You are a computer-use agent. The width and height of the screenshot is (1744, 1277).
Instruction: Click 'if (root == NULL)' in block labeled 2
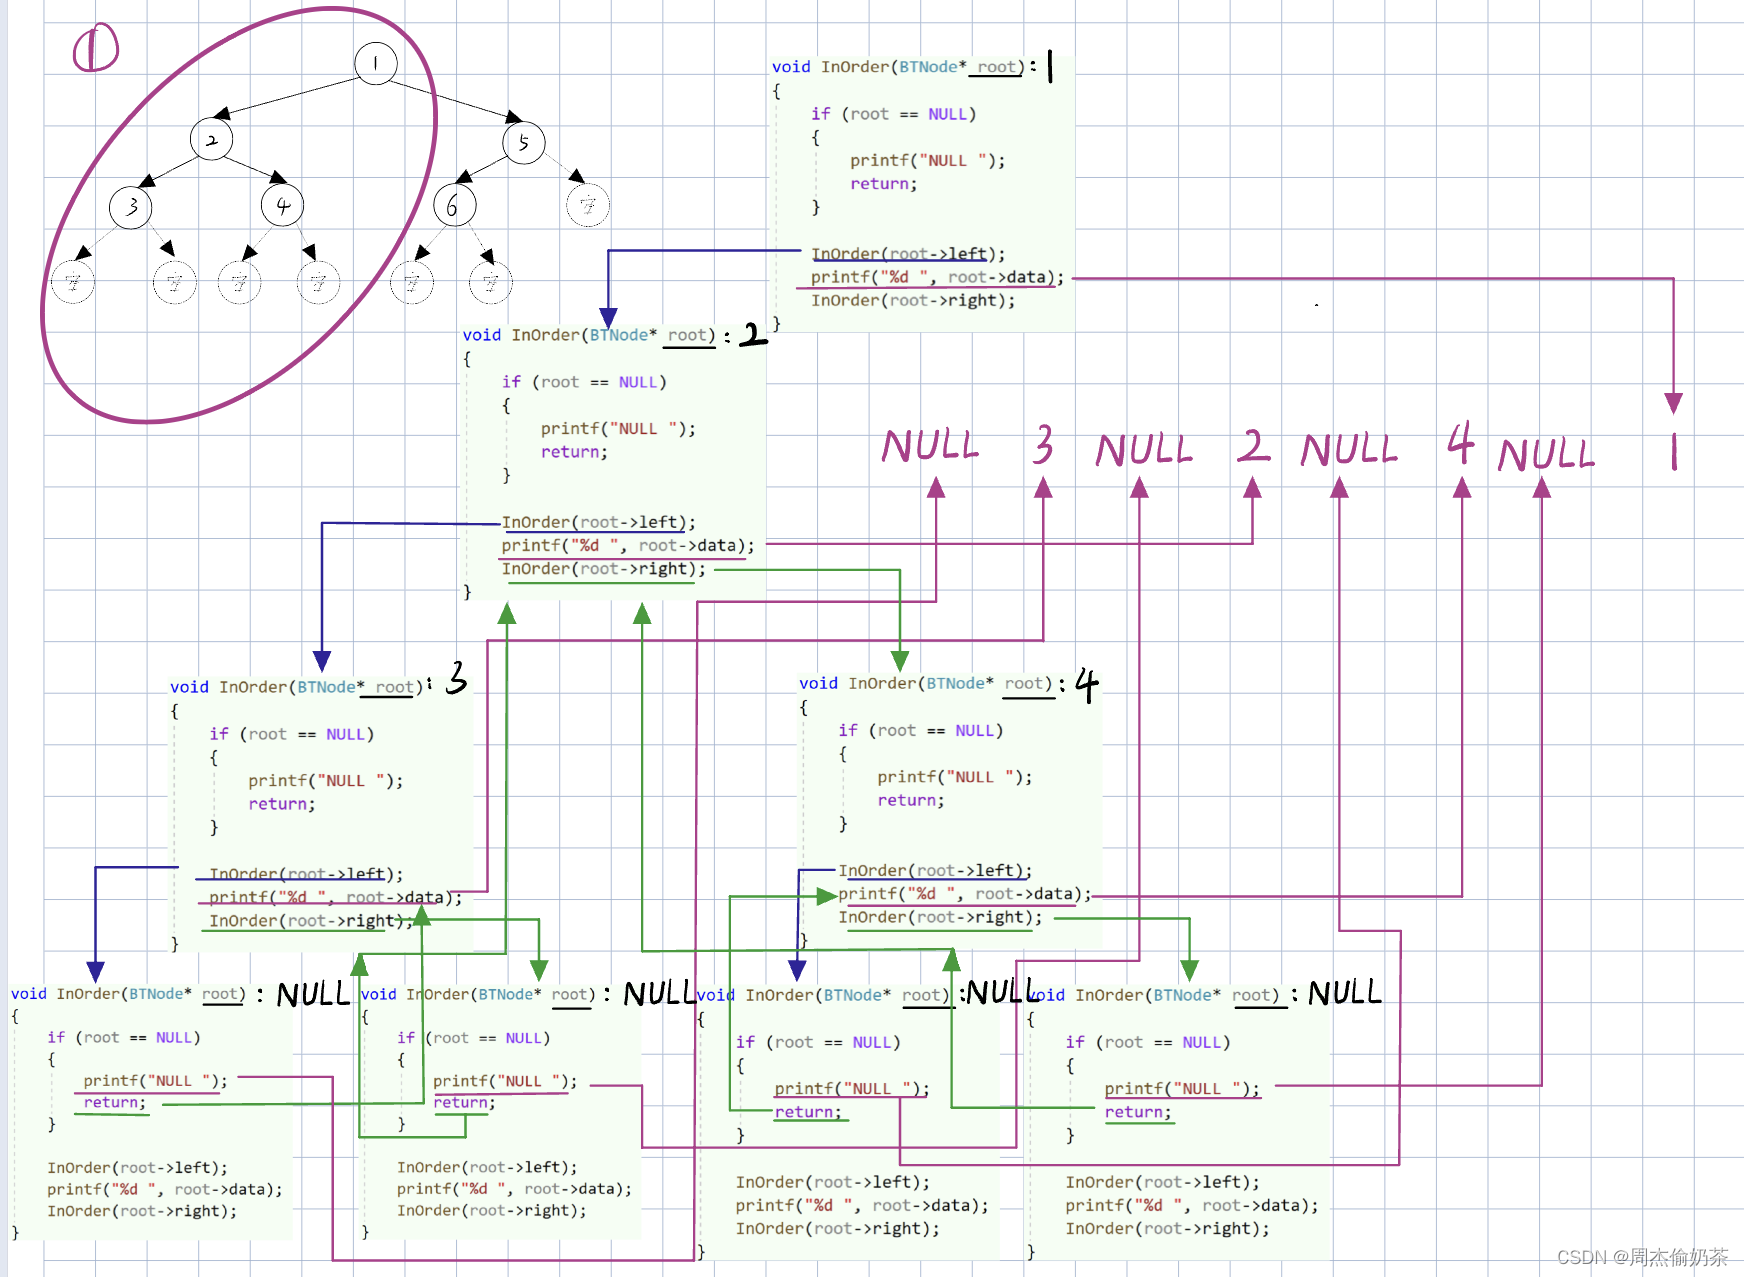pyautogui.click(x=584, y=382)
